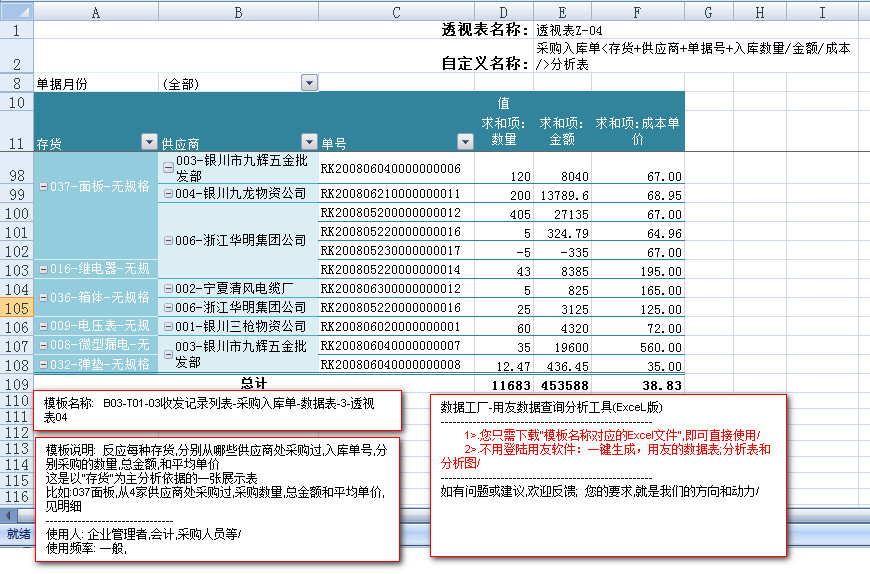Collapse the 016-继电器 inventory group
The height and width of the screenshot is (574, 870).
click(41, 269)
